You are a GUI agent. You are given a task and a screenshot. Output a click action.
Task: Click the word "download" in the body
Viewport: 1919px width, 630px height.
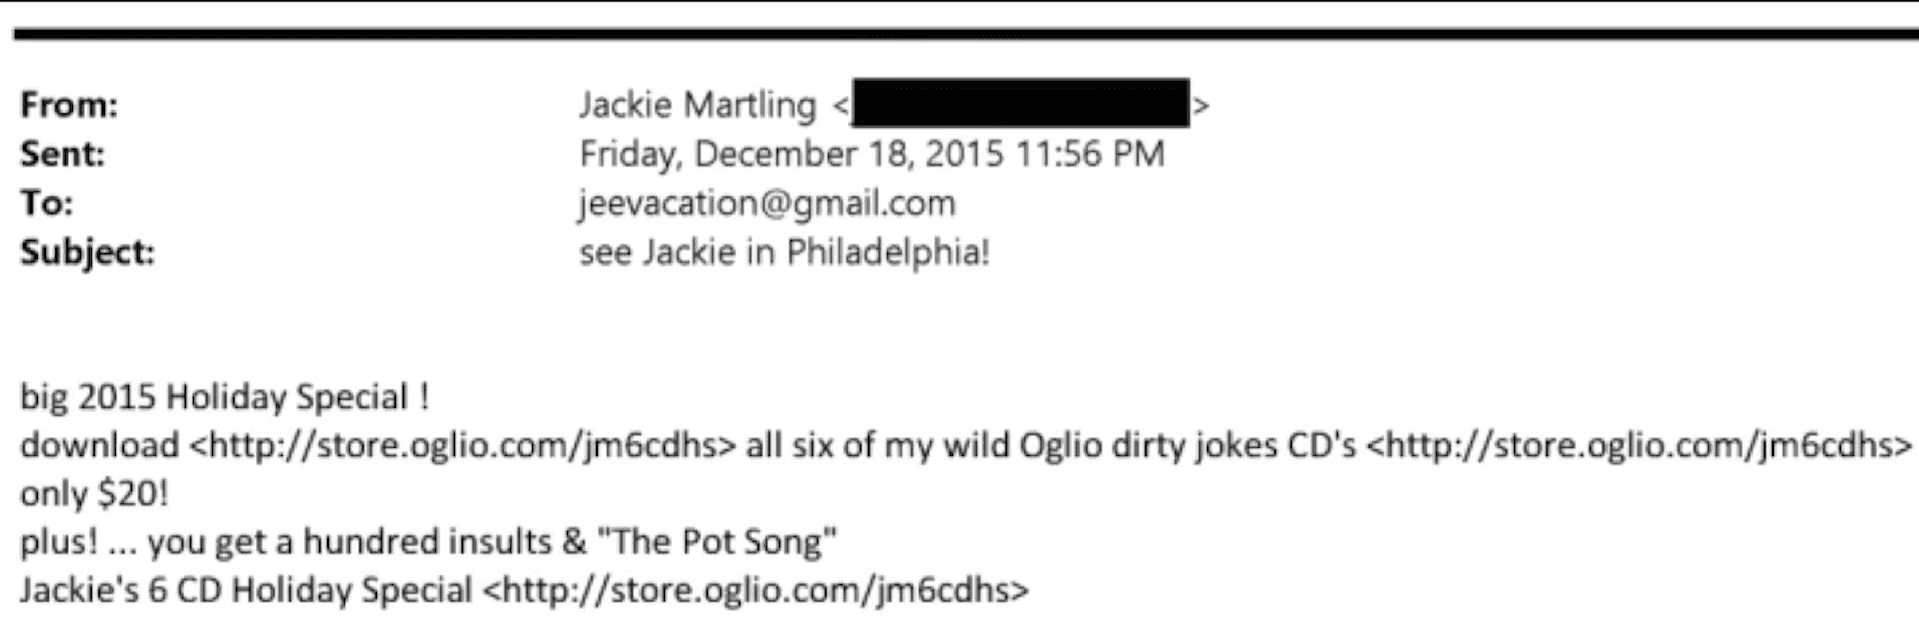(x=99, y=445)
